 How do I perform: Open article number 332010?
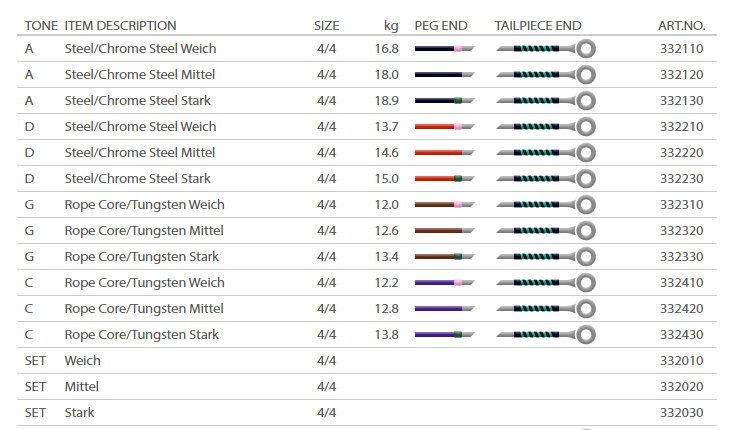click(x=681, y=361)
